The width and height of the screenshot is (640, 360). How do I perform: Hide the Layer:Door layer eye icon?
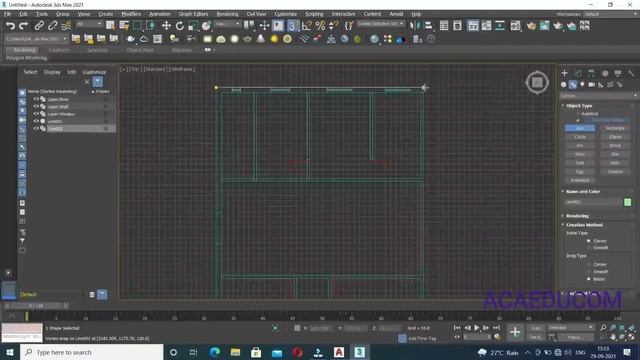[x=36, y=99]
